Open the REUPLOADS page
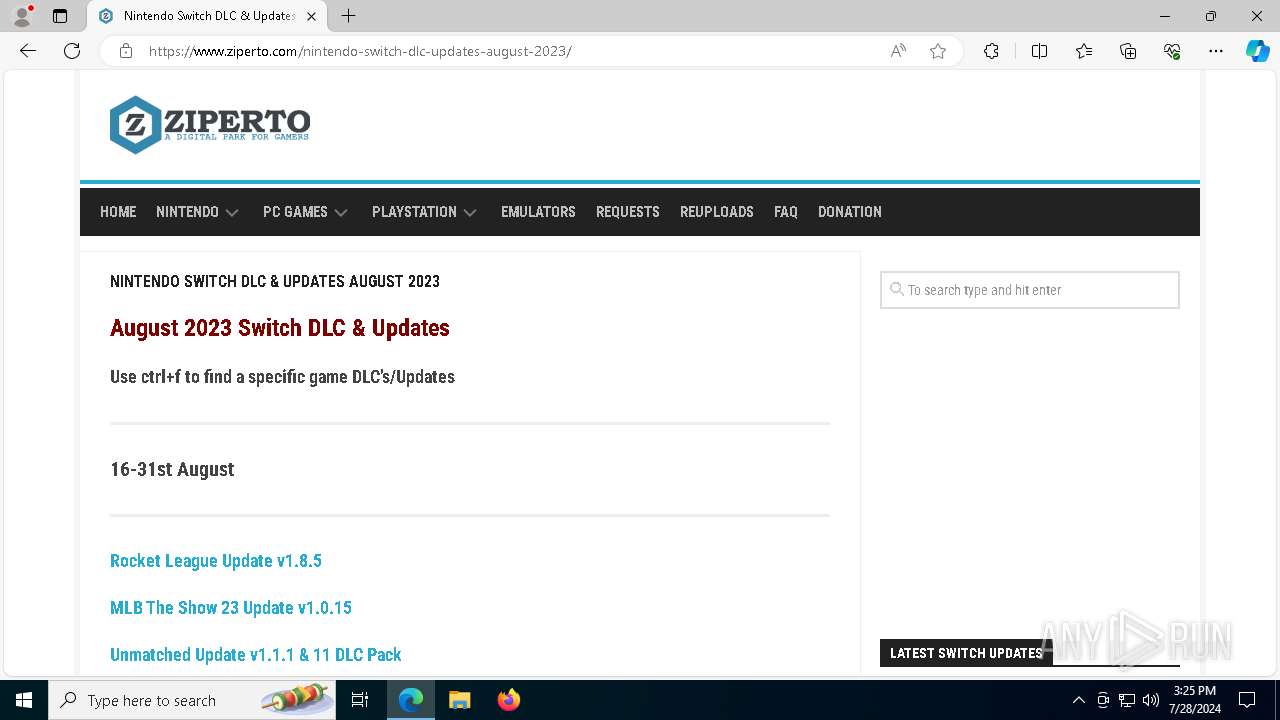1280x720 pixels. tap(717, 212)
